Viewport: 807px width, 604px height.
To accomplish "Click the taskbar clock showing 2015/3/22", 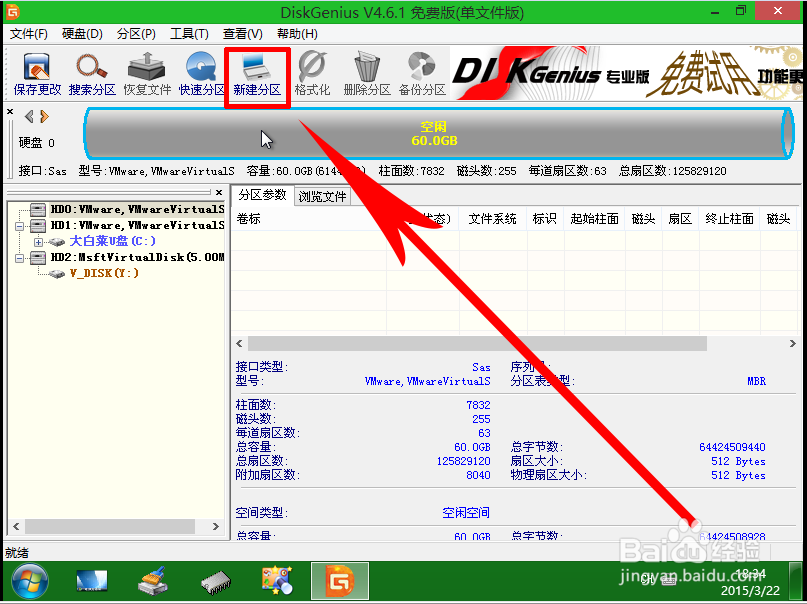I will click(x=750, y=582).
